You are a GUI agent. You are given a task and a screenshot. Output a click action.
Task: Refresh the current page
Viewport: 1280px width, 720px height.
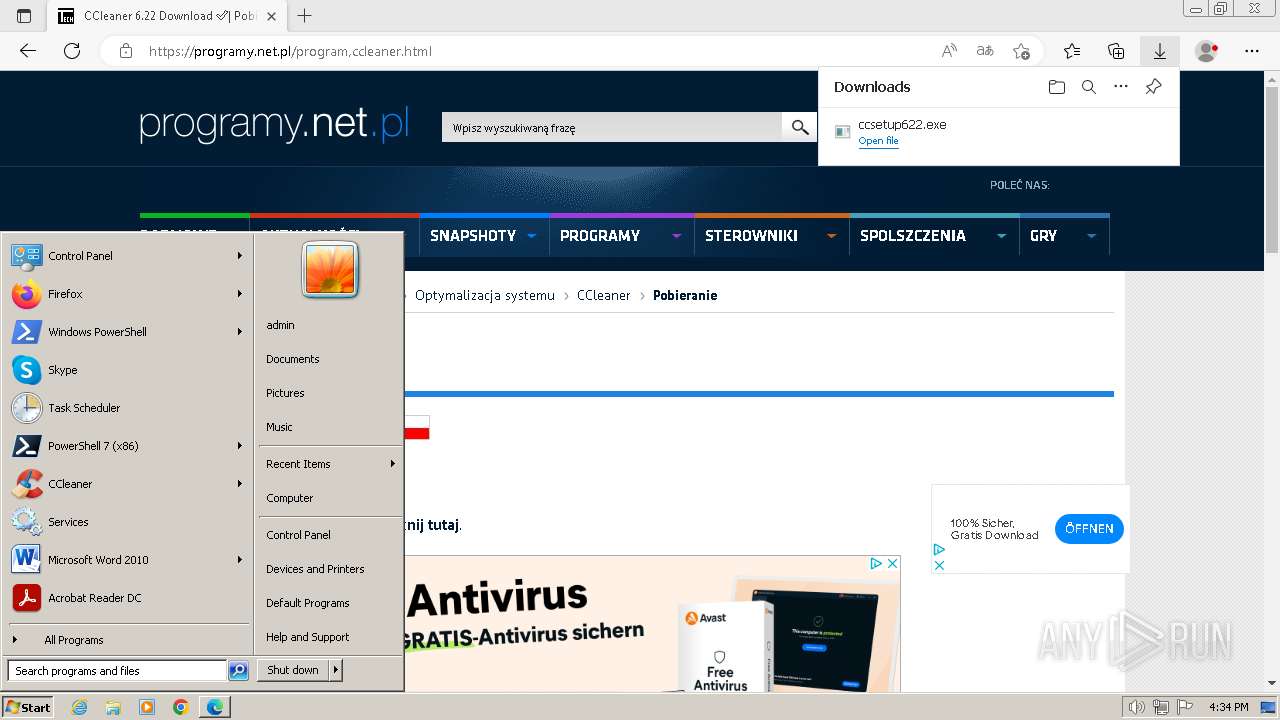(72, 51)
